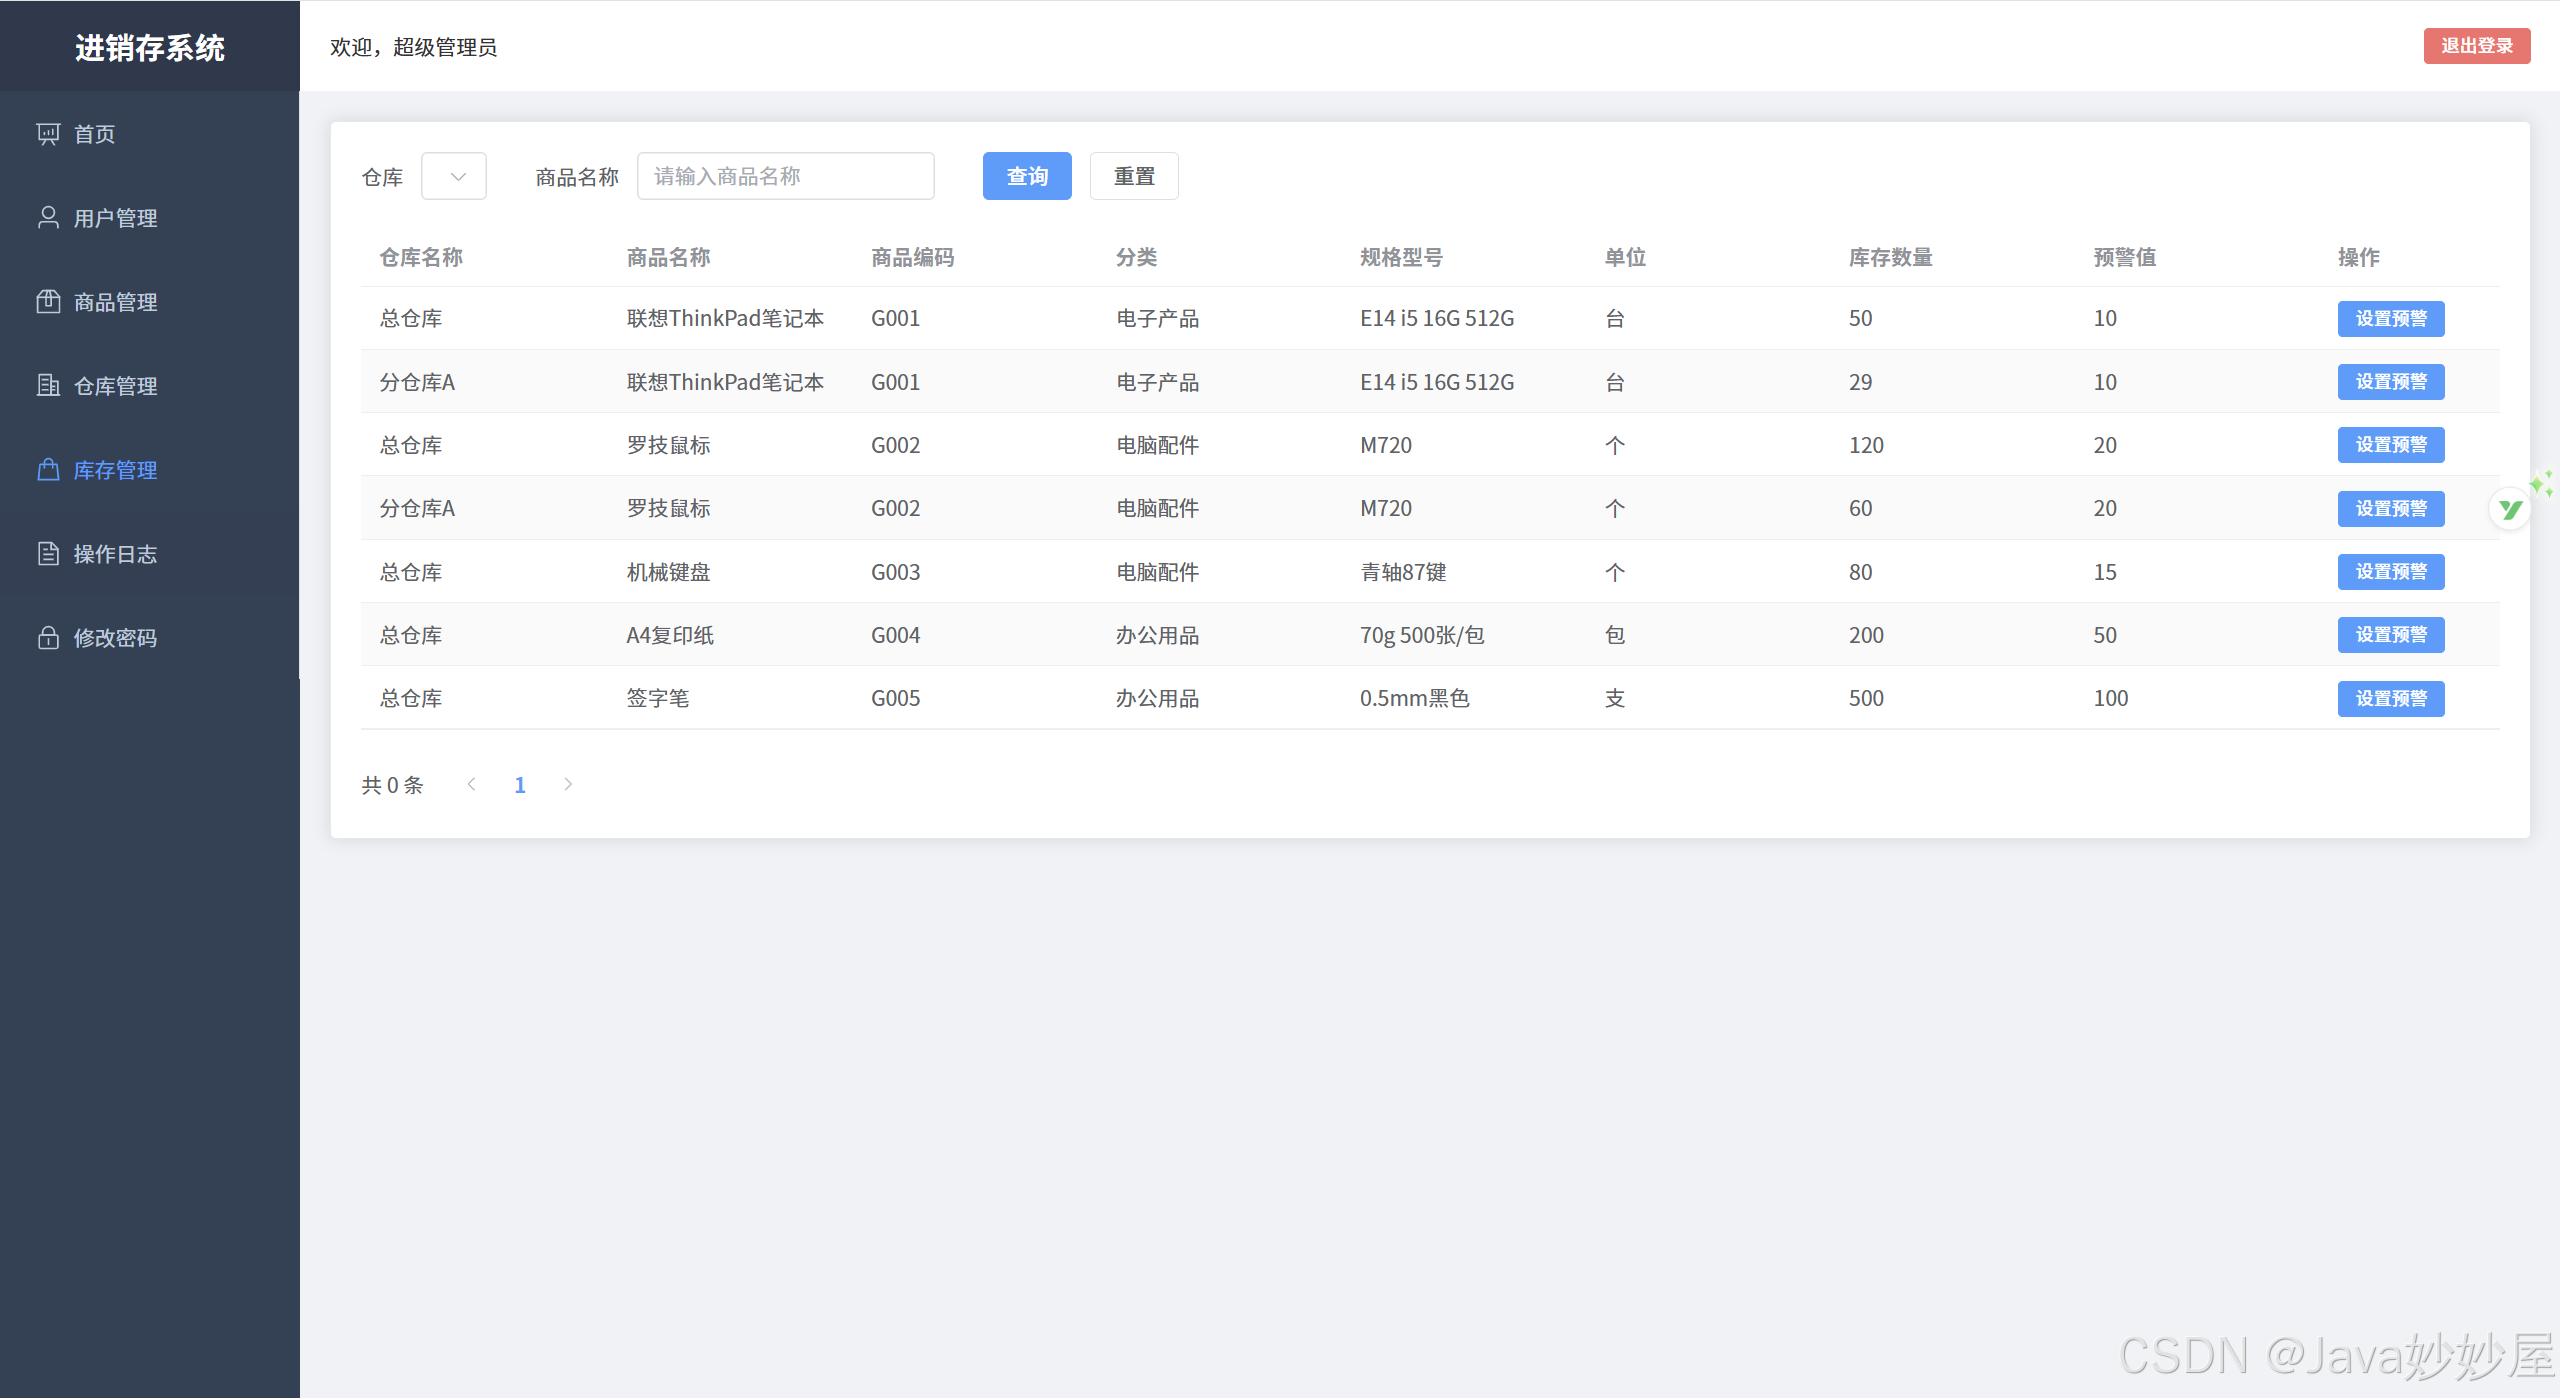Click the operation log document icon

[48, 554]
